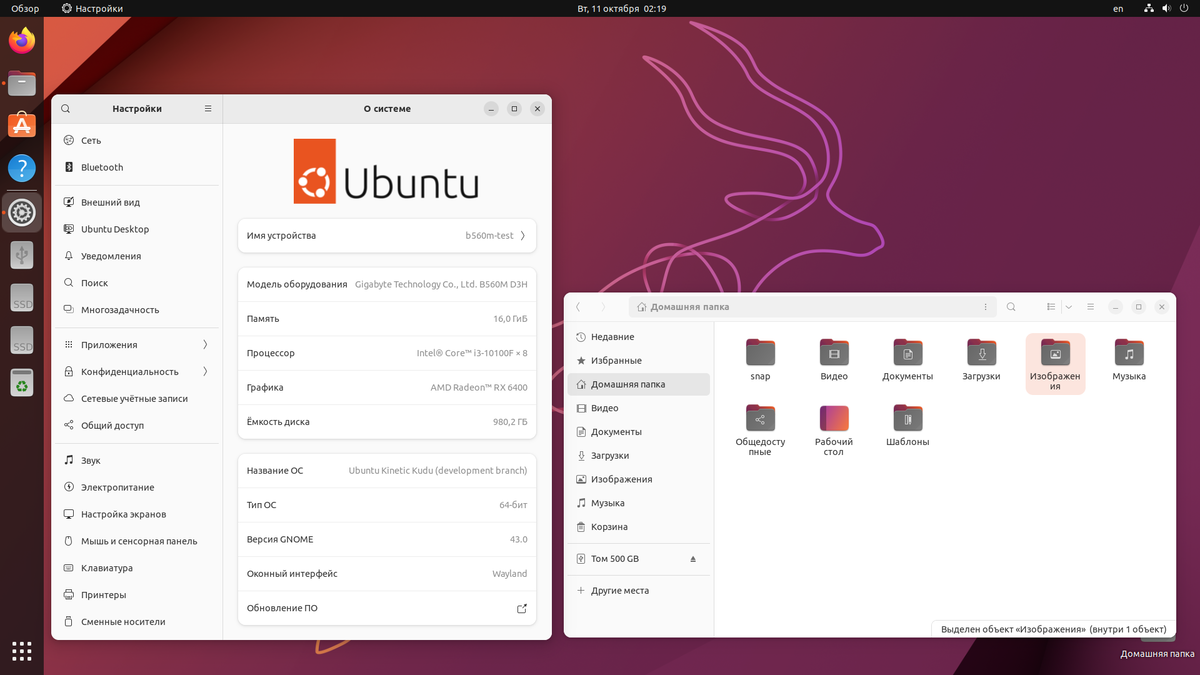This screenshot has width=1200, height=675.
Task: Open the Видео folder icon in grid
Action: tap(834, 361)
